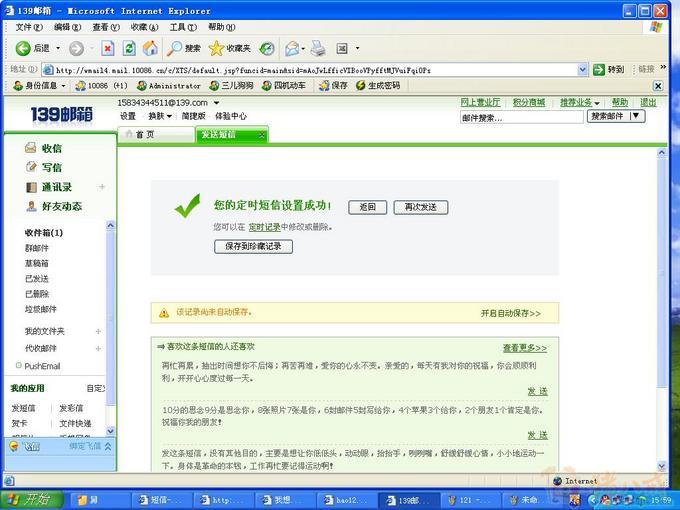The height and width of the screenshot is (510, 680).
Task: Click the Print toolbar icon
Action: 318,48
